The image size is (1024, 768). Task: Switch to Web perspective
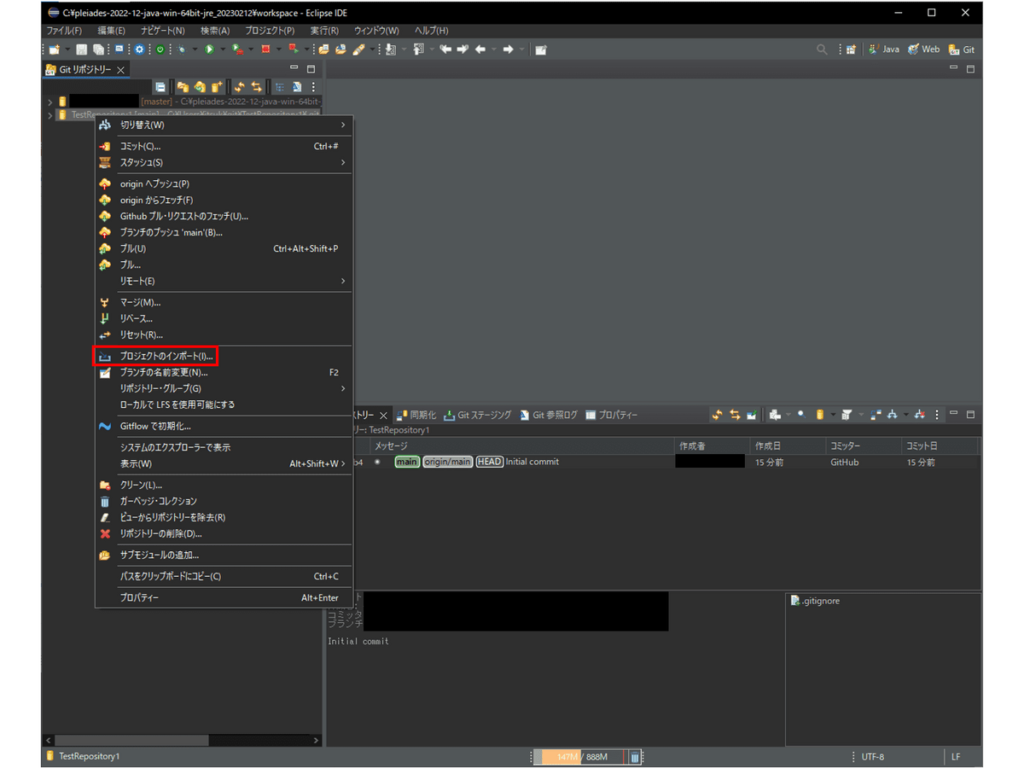[x=924, y=50]
